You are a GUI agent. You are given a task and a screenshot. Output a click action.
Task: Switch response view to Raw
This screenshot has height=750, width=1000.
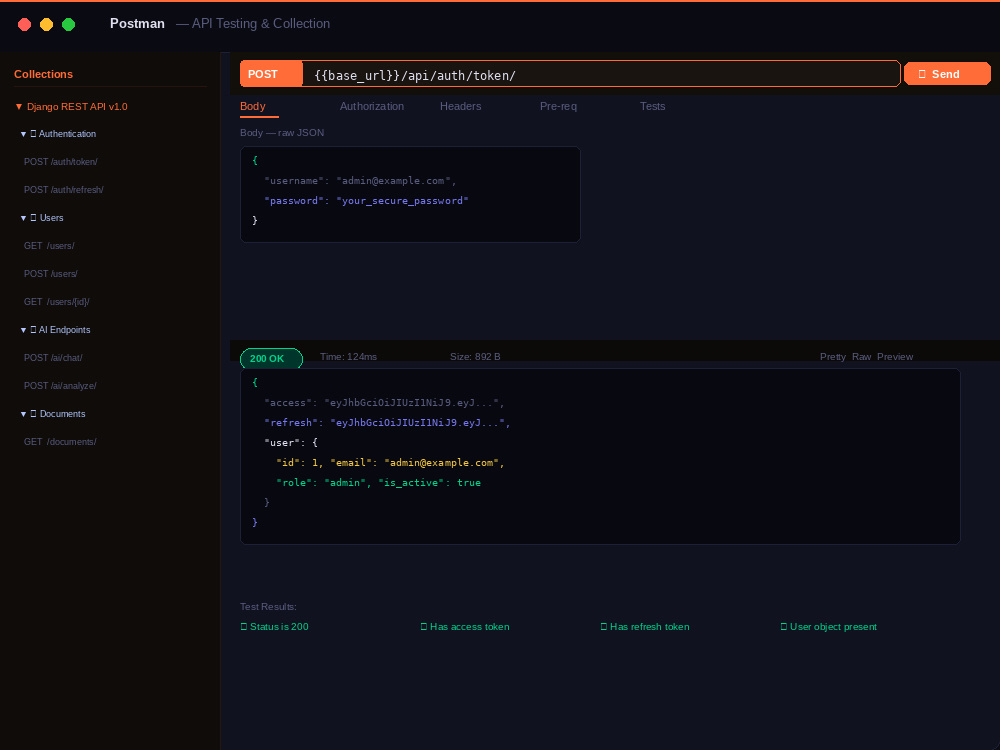click(x=862, y=357)
